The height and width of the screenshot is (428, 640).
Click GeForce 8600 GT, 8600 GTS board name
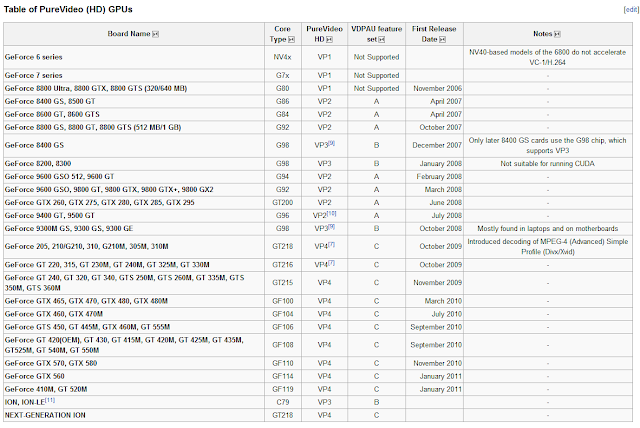coord(52,115)
